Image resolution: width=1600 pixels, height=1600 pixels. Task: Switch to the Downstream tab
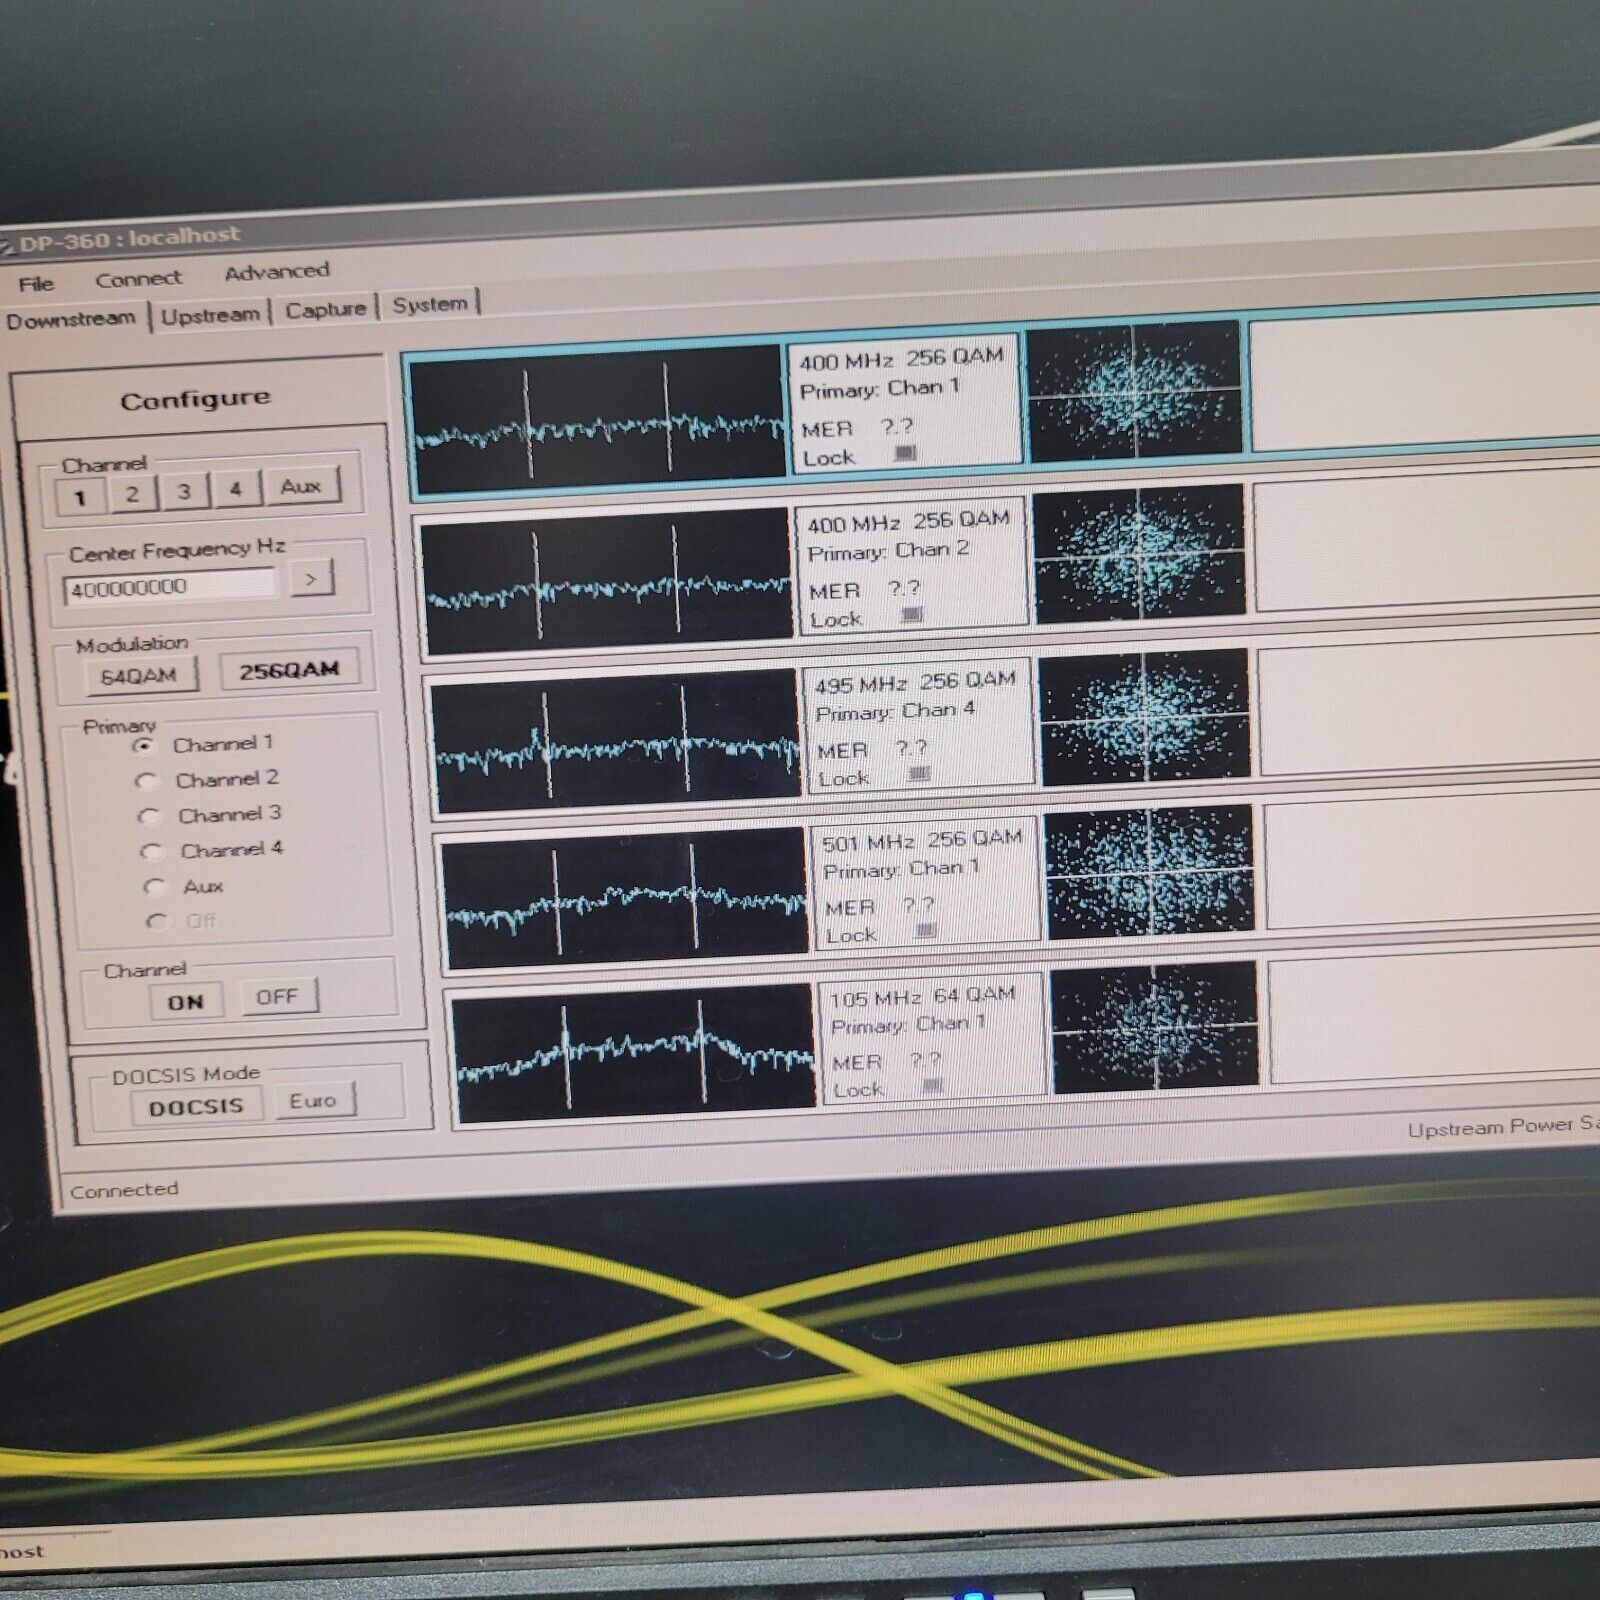[x=71, y=320]
